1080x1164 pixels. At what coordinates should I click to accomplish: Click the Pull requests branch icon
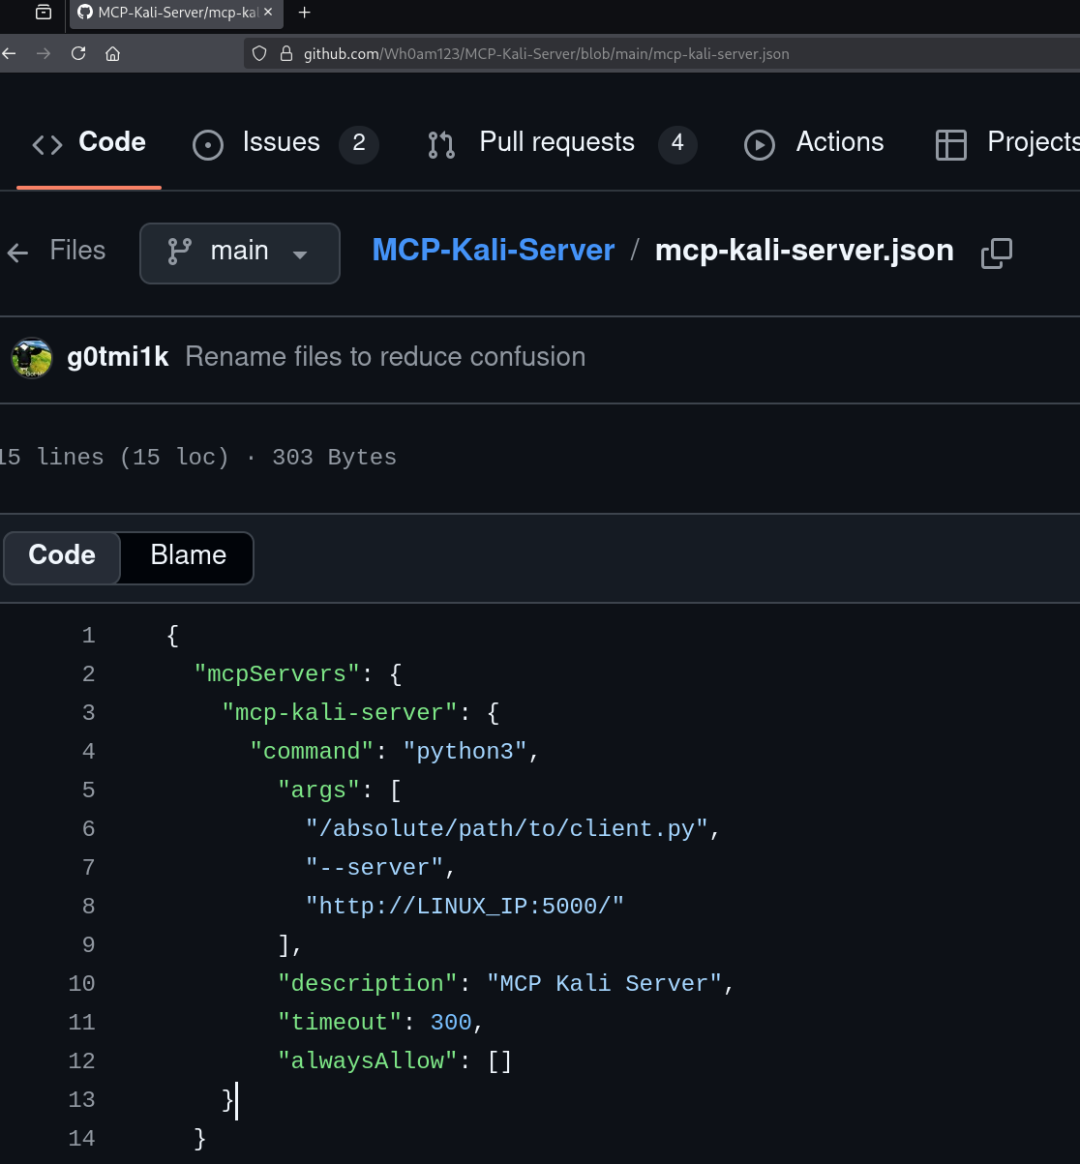pyautogui.click(x=441, y=145)
